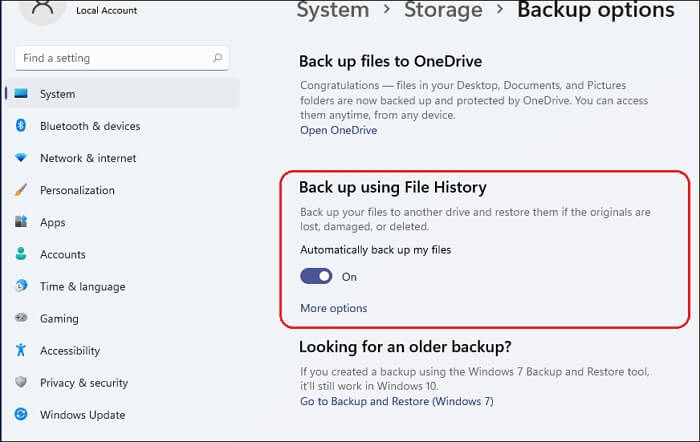Turn off Automatically back up my files
Screen dimensions: 700x442
pos(317,276)
